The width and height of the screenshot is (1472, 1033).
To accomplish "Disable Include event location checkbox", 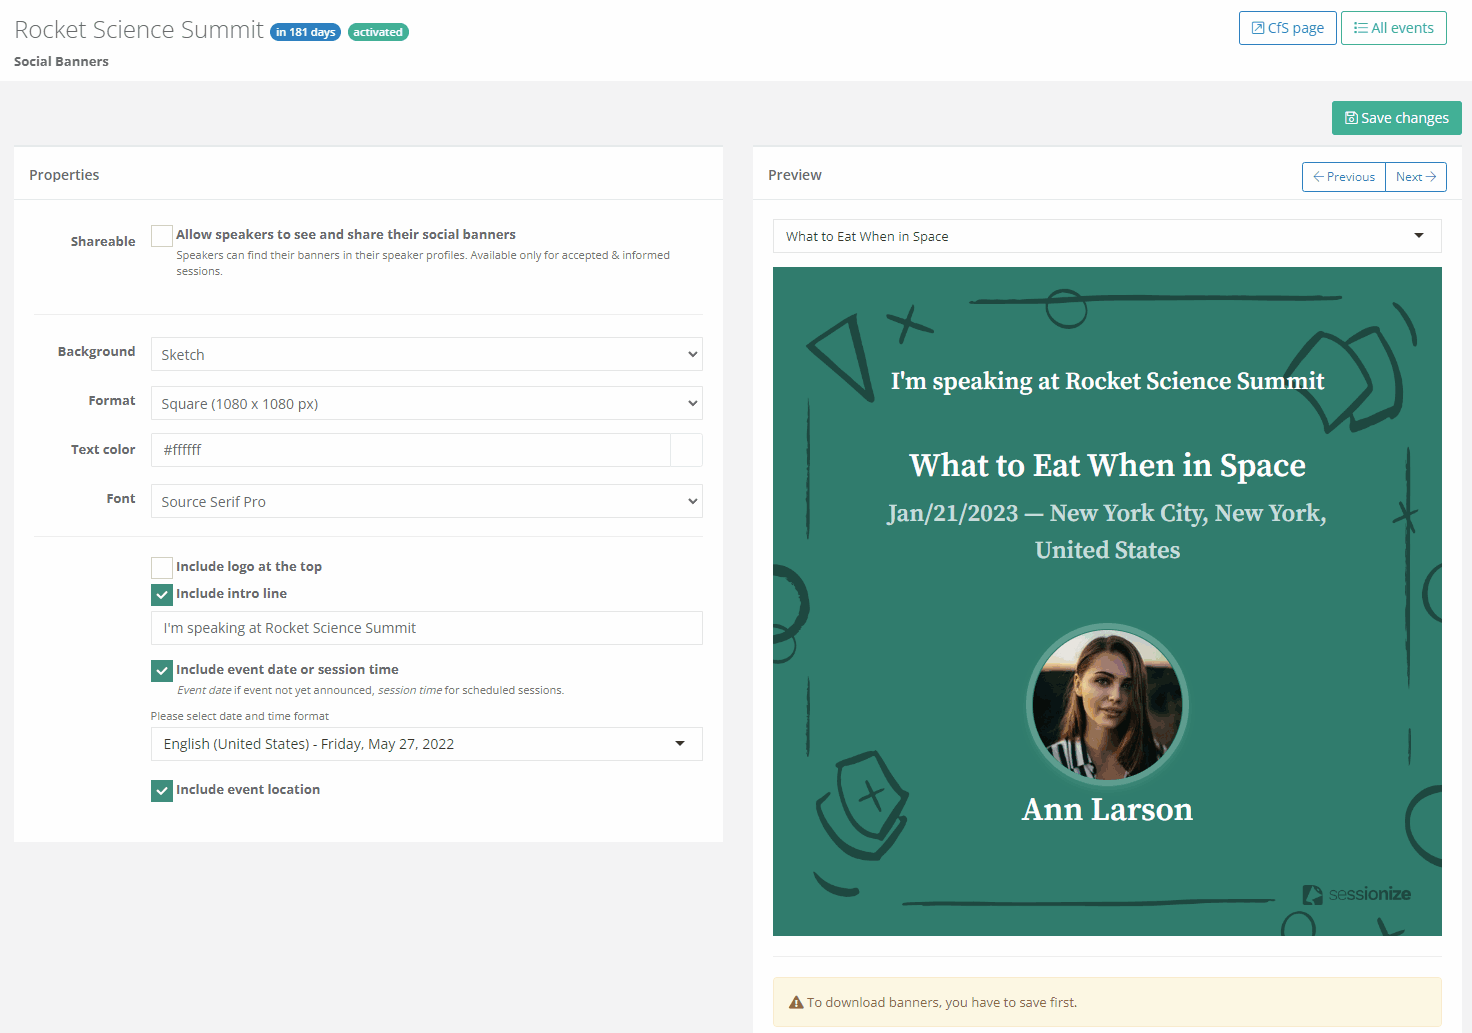I will (162, 791).
